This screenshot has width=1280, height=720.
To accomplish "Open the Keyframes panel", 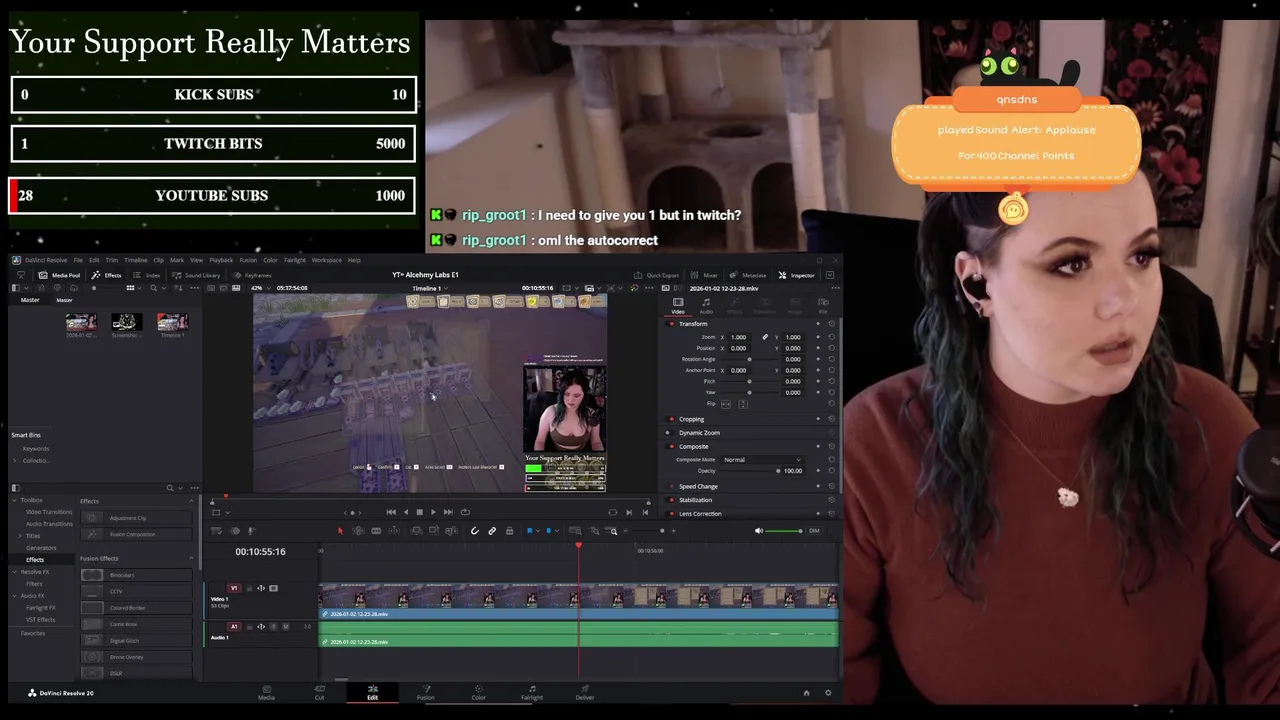I will (252, 275).
